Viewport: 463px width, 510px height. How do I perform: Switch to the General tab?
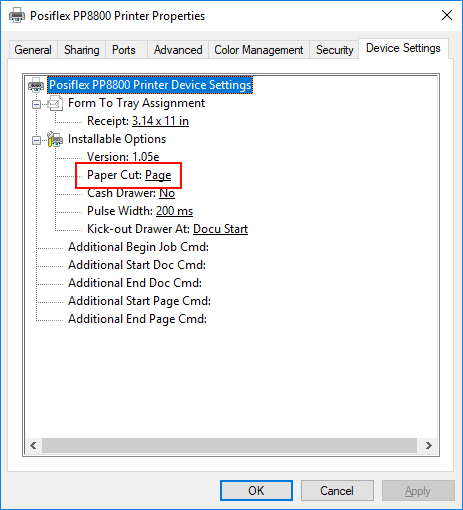[33, 50]
